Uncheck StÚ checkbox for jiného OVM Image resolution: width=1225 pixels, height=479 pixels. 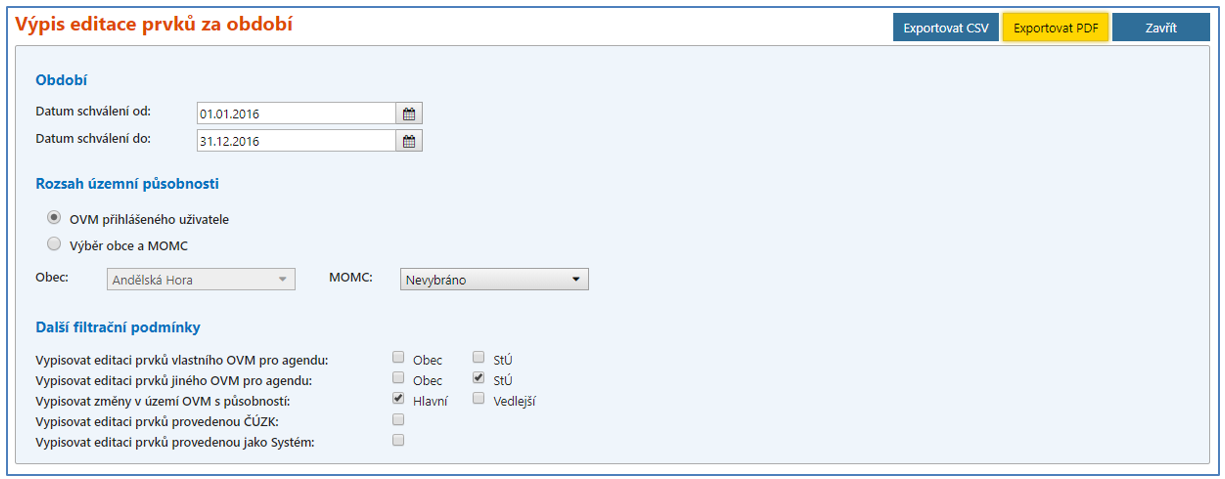pos(478,378)
